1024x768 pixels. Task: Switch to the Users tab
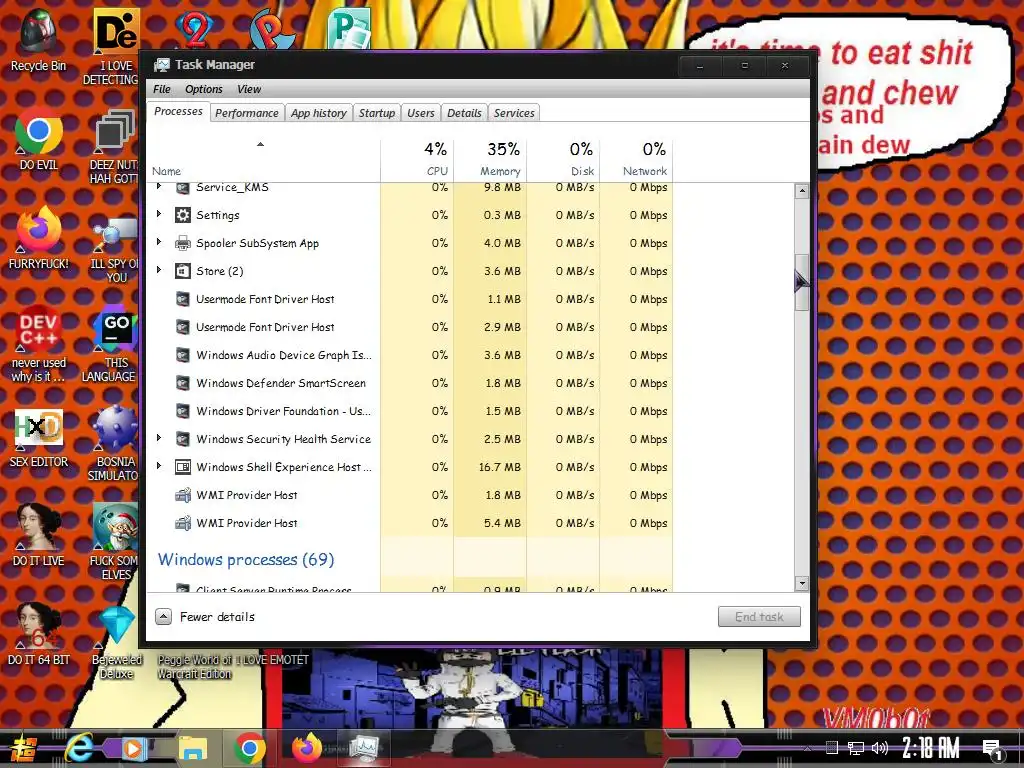(x=421, y=113)
